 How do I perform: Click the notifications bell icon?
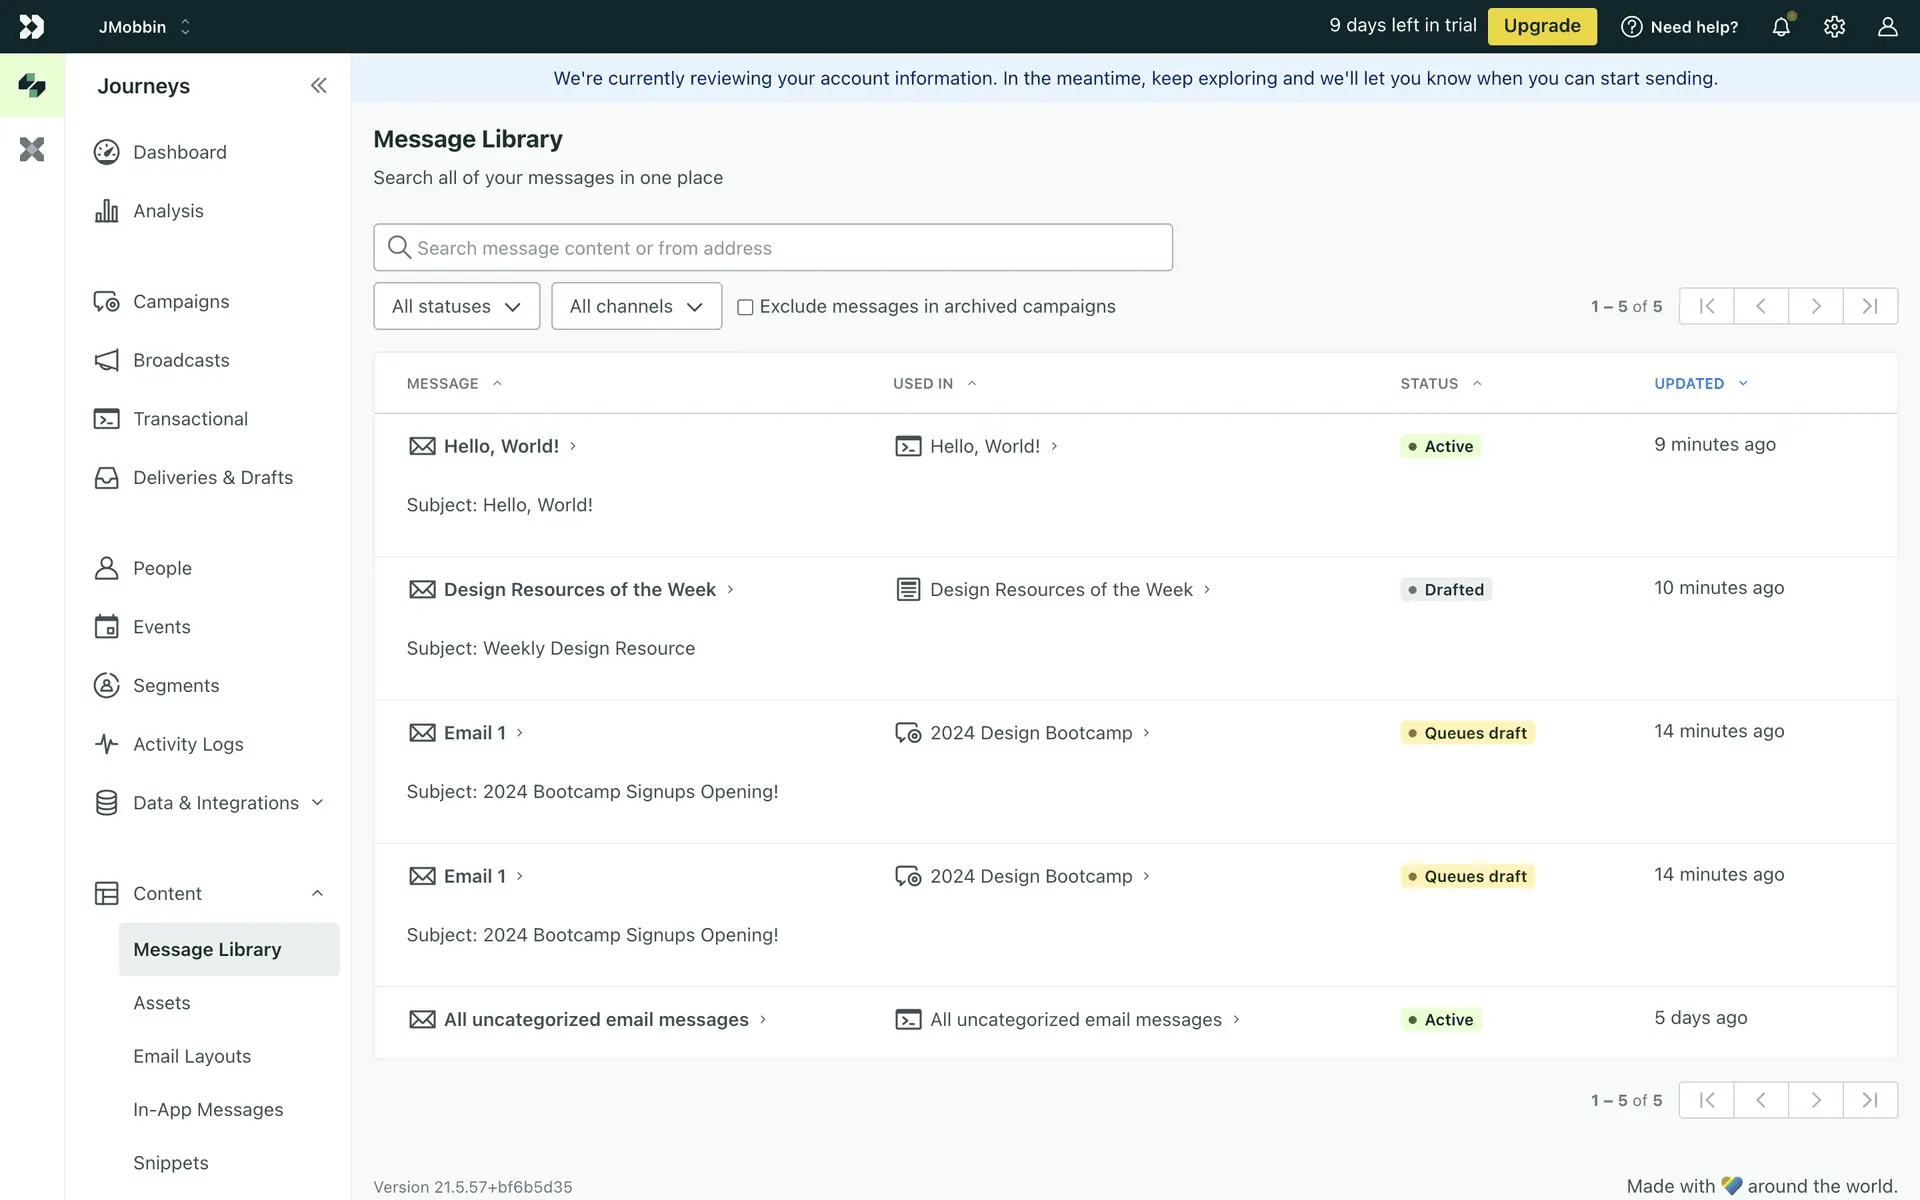1781,27
